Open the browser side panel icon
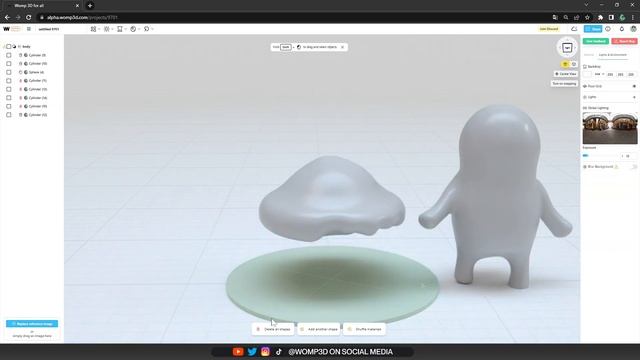 (x=611, y=18)
